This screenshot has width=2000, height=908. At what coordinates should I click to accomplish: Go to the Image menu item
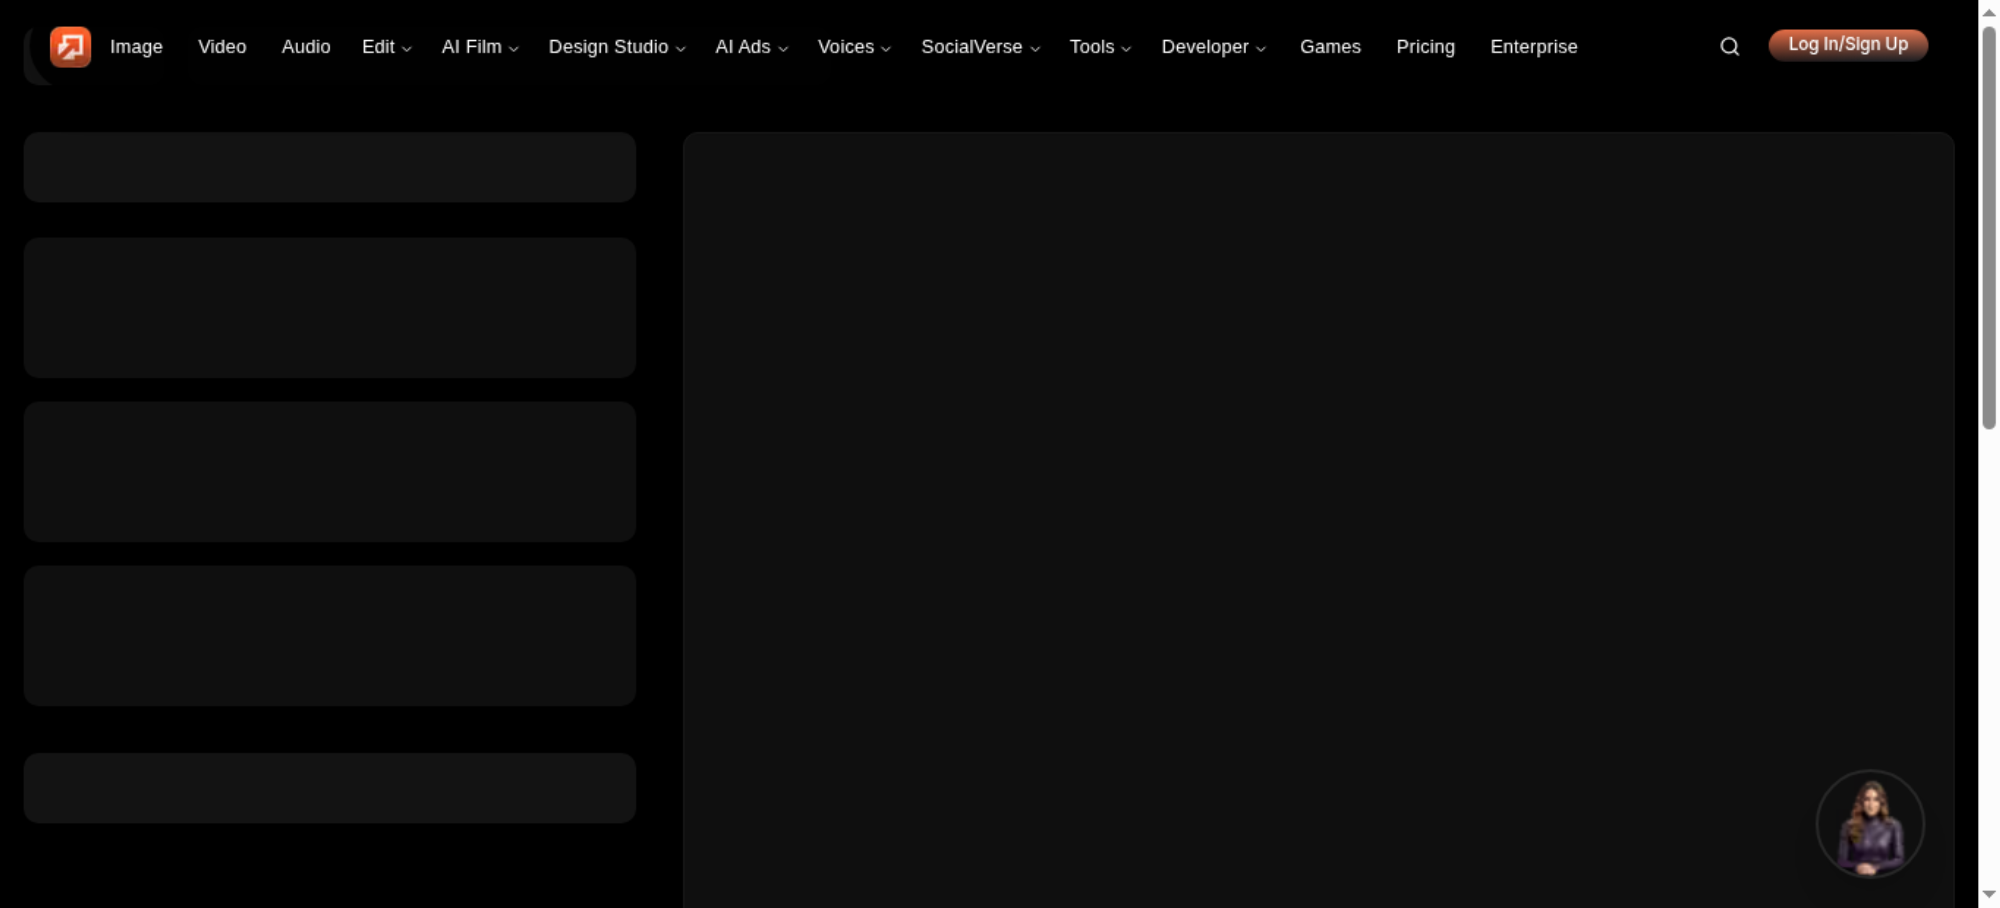136,47
